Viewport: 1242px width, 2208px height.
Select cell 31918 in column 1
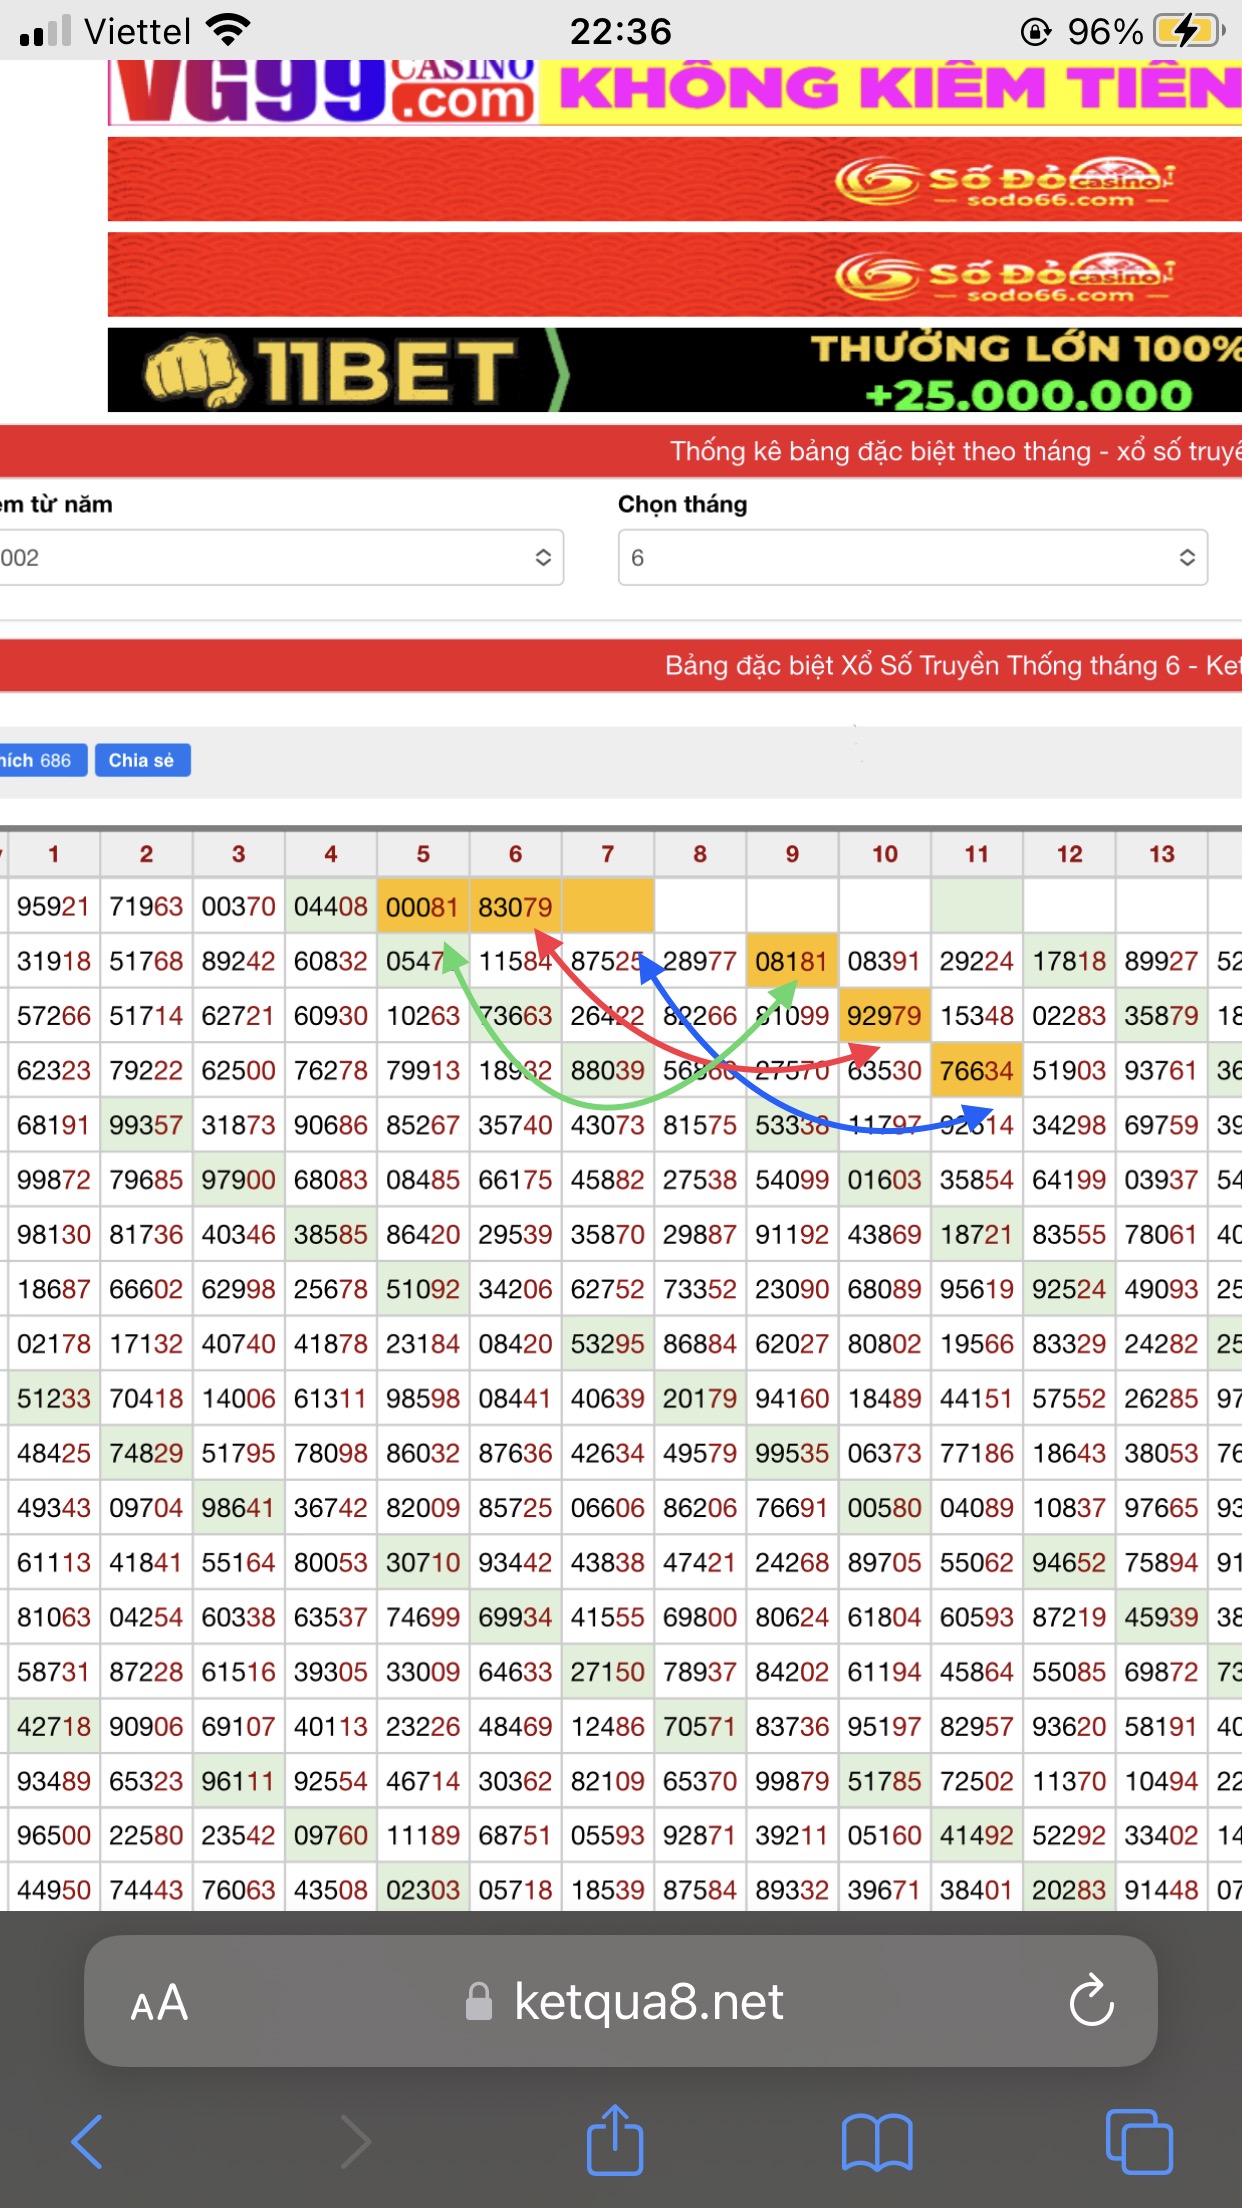[54, 961]
